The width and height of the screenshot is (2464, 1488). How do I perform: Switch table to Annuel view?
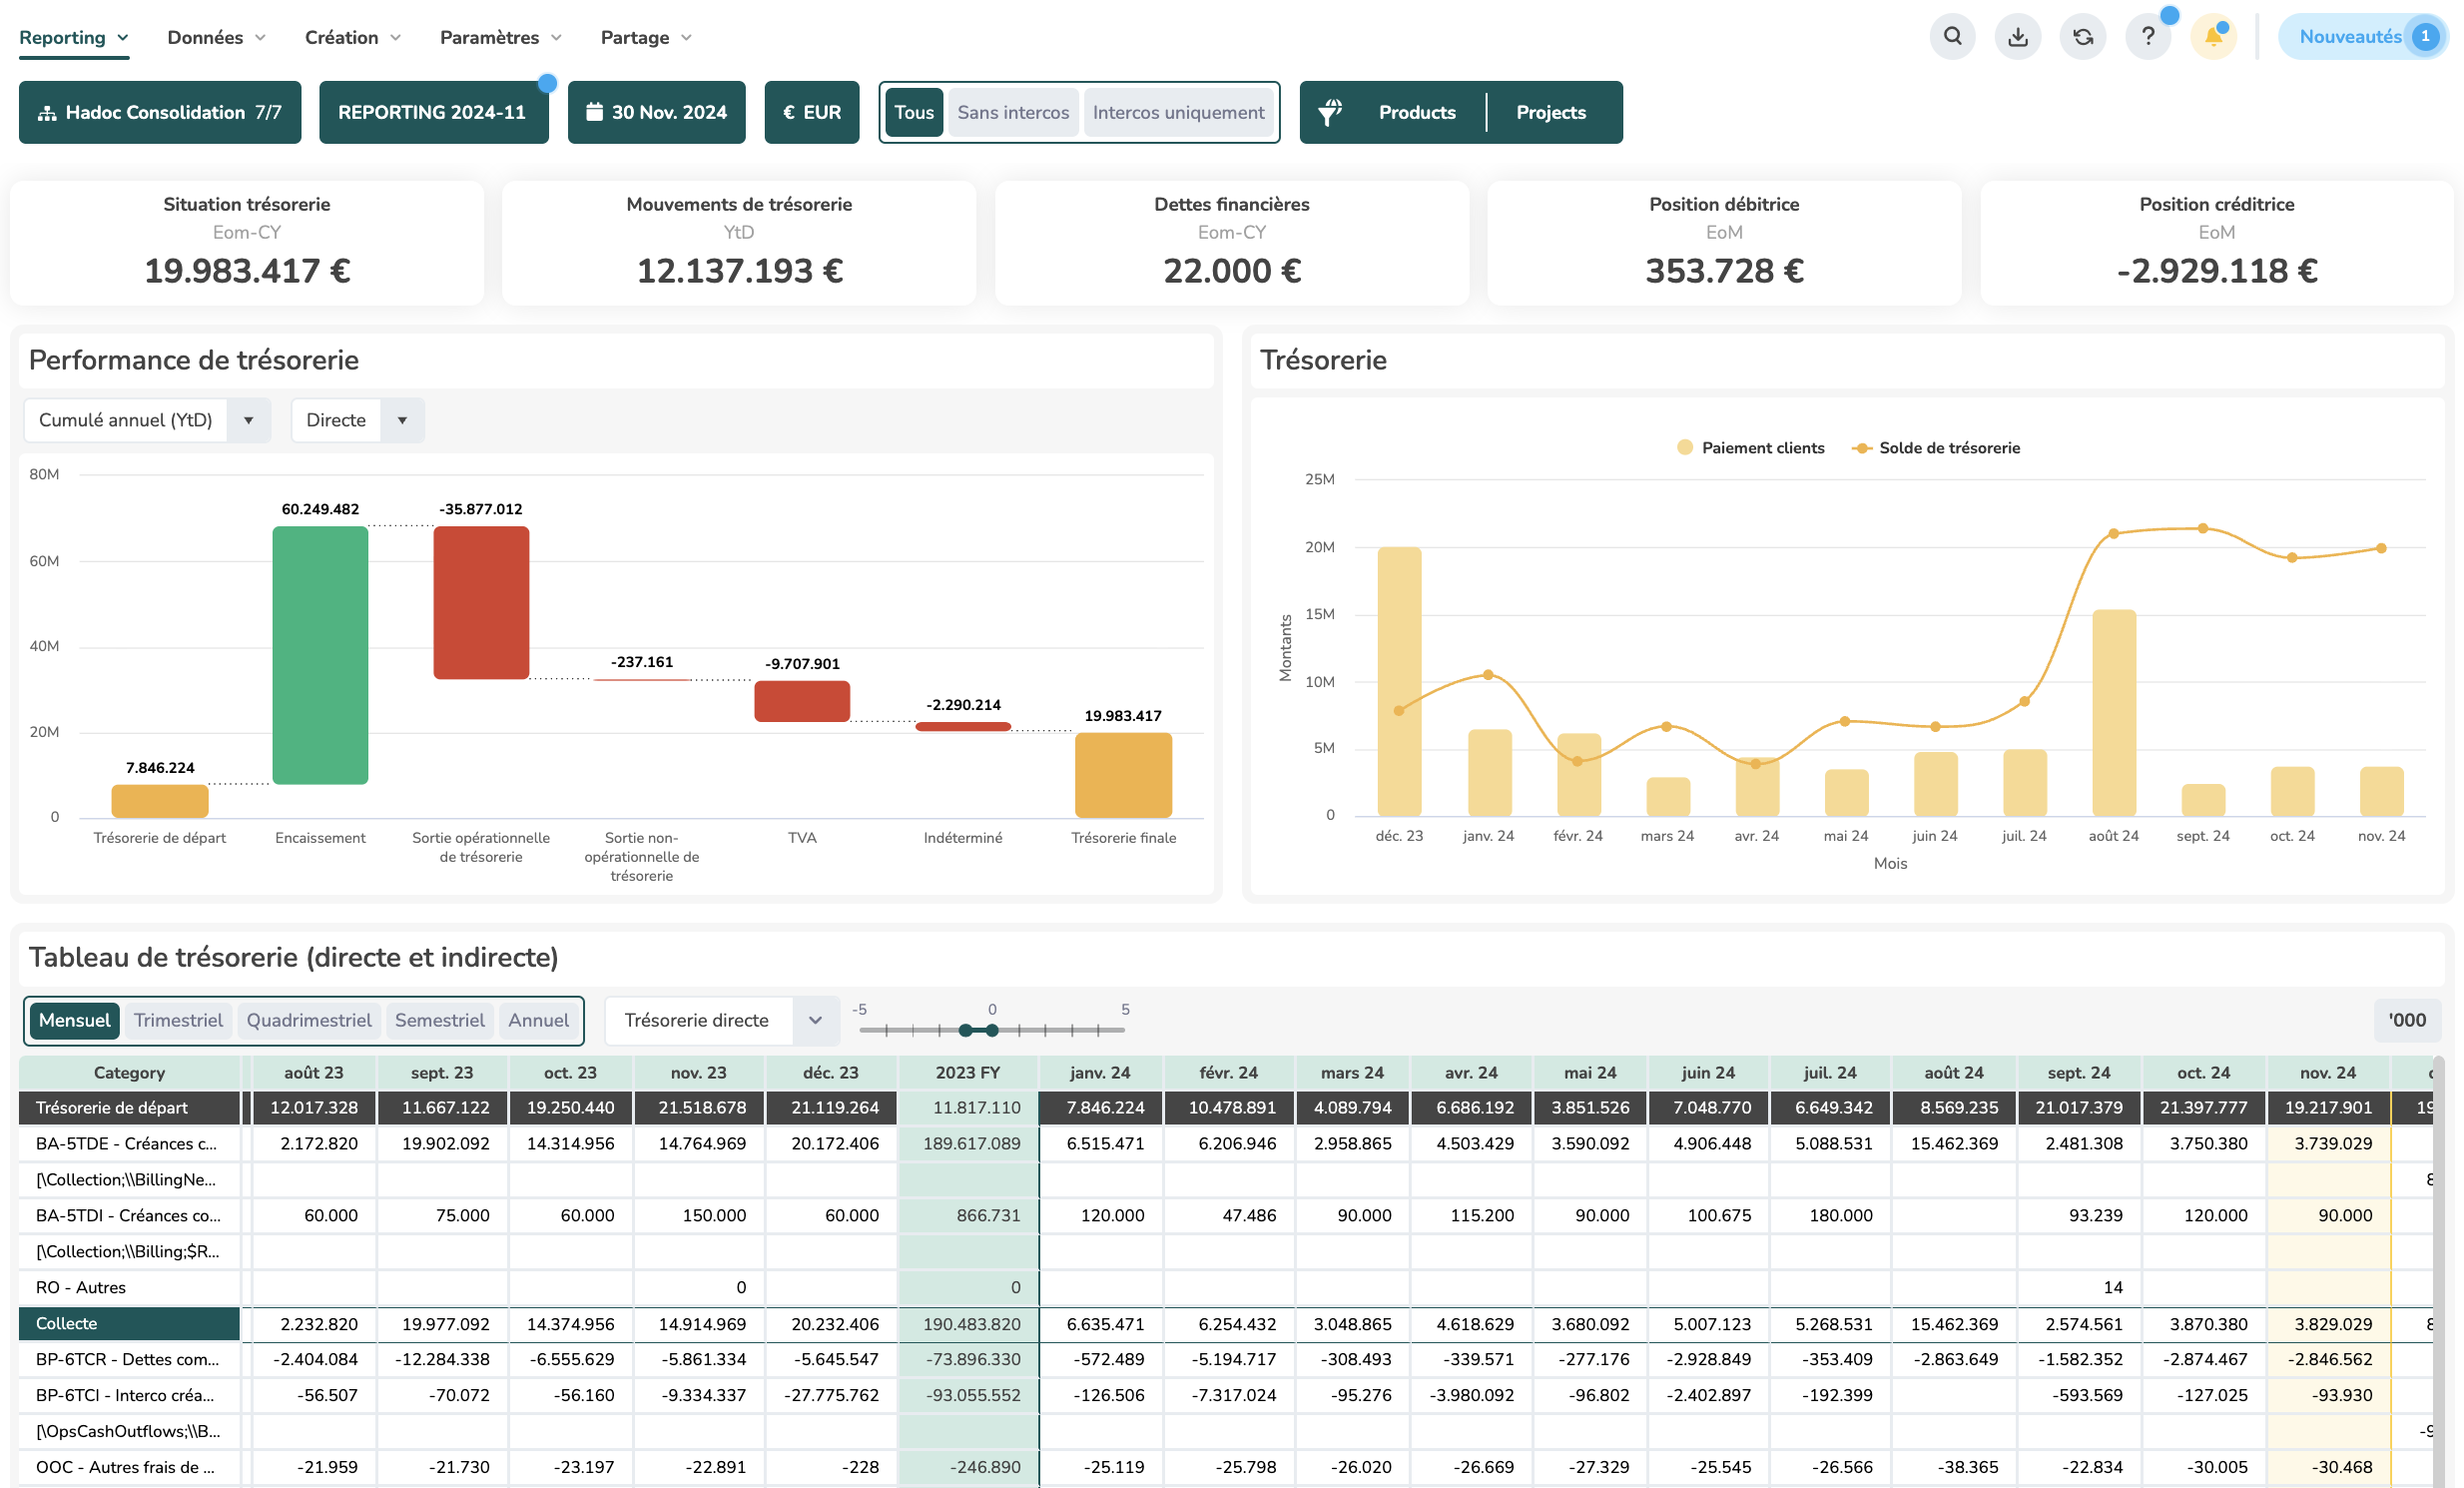(538, 1020)
